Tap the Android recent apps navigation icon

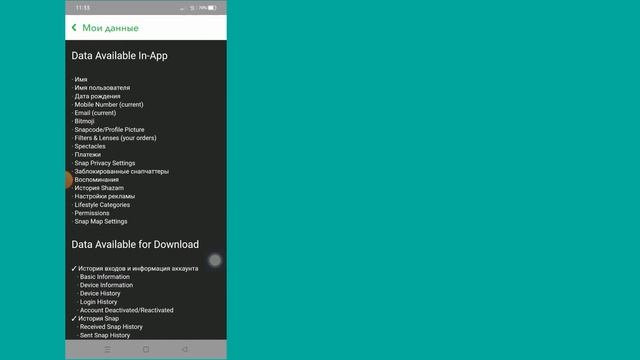pyautogui.click(x=107, y=349)
